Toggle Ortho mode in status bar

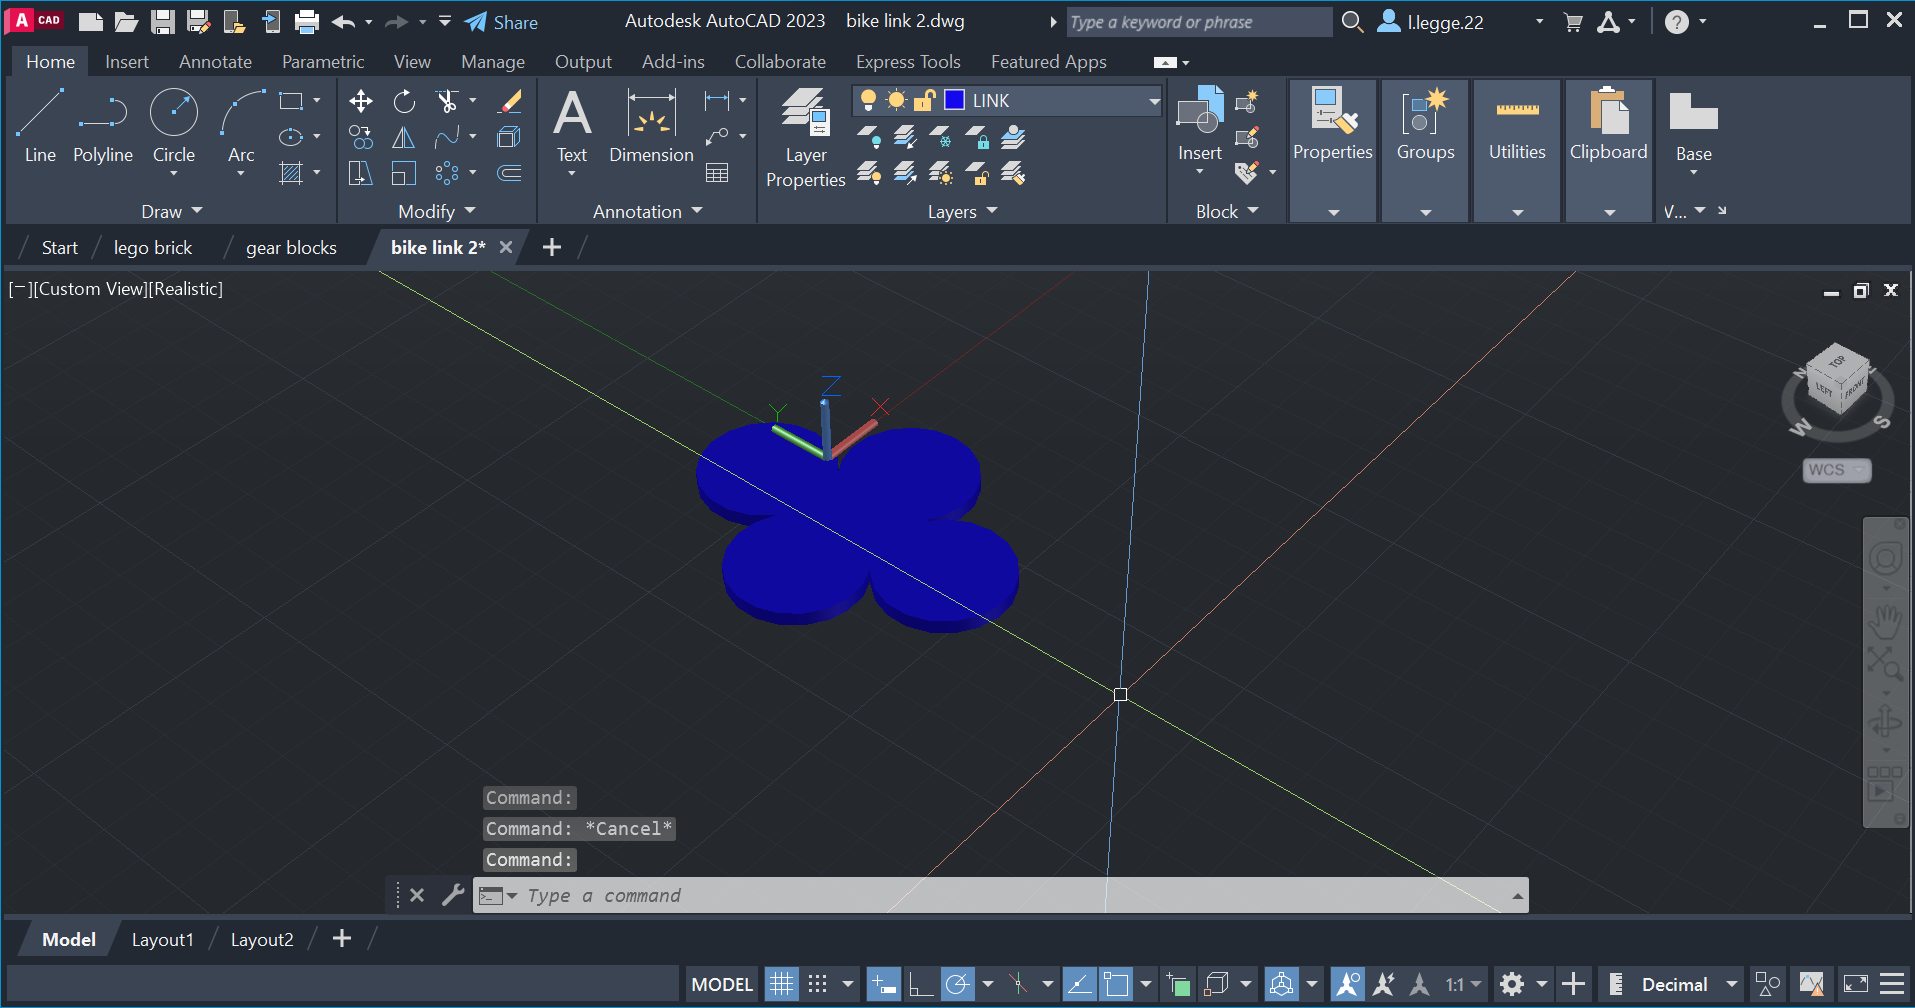tap(921, 984)
